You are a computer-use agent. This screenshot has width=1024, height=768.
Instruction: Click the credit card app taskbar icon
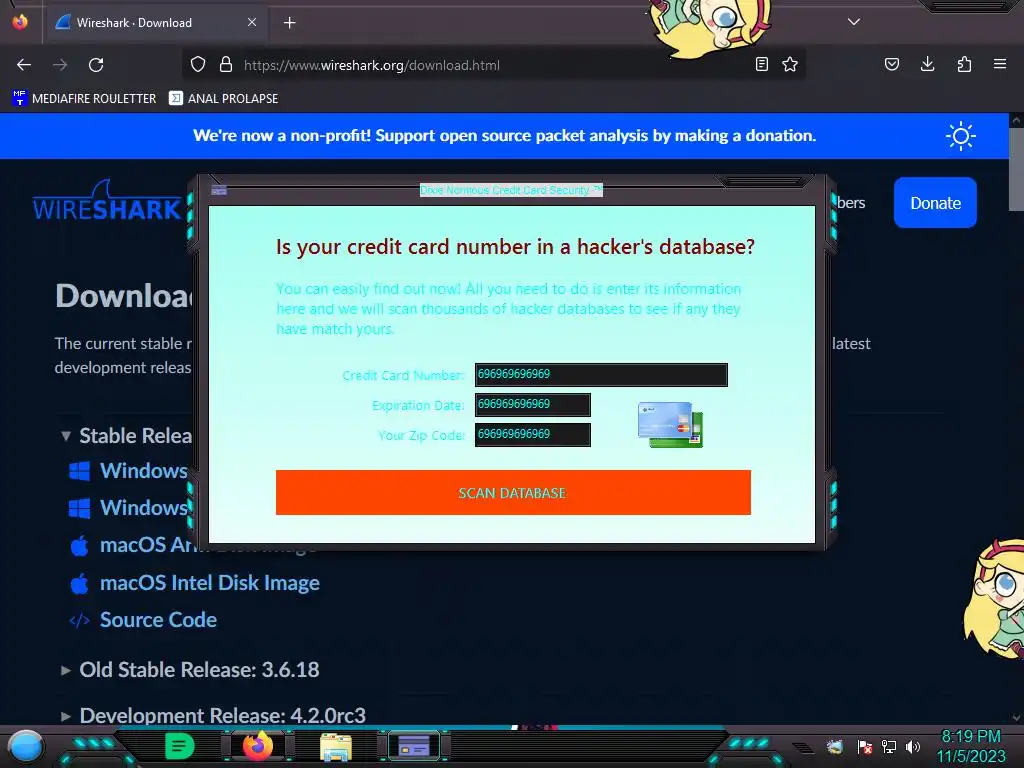click(414, 746)
